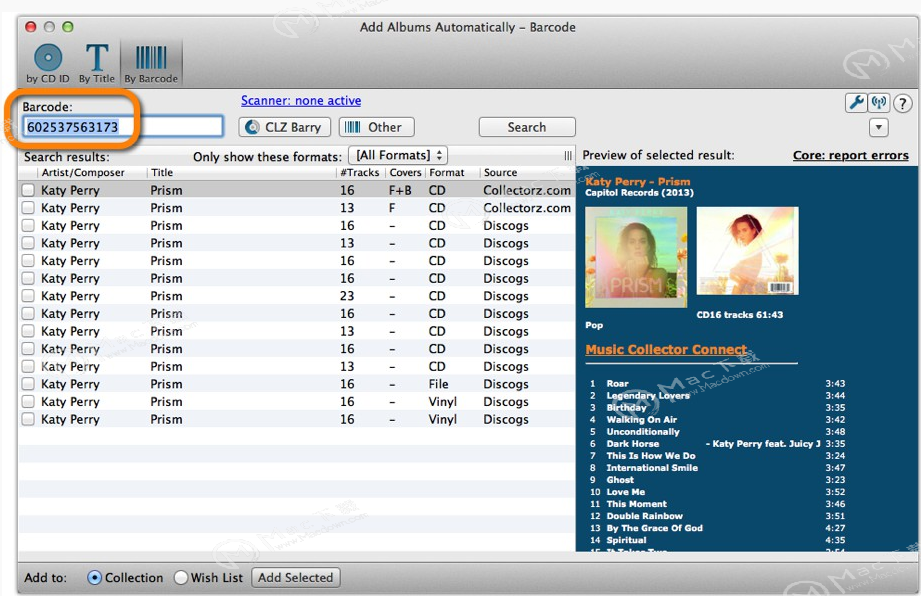
Task: Click track 'Unconditionally' in the preview
Action: (x=643, y=432)
